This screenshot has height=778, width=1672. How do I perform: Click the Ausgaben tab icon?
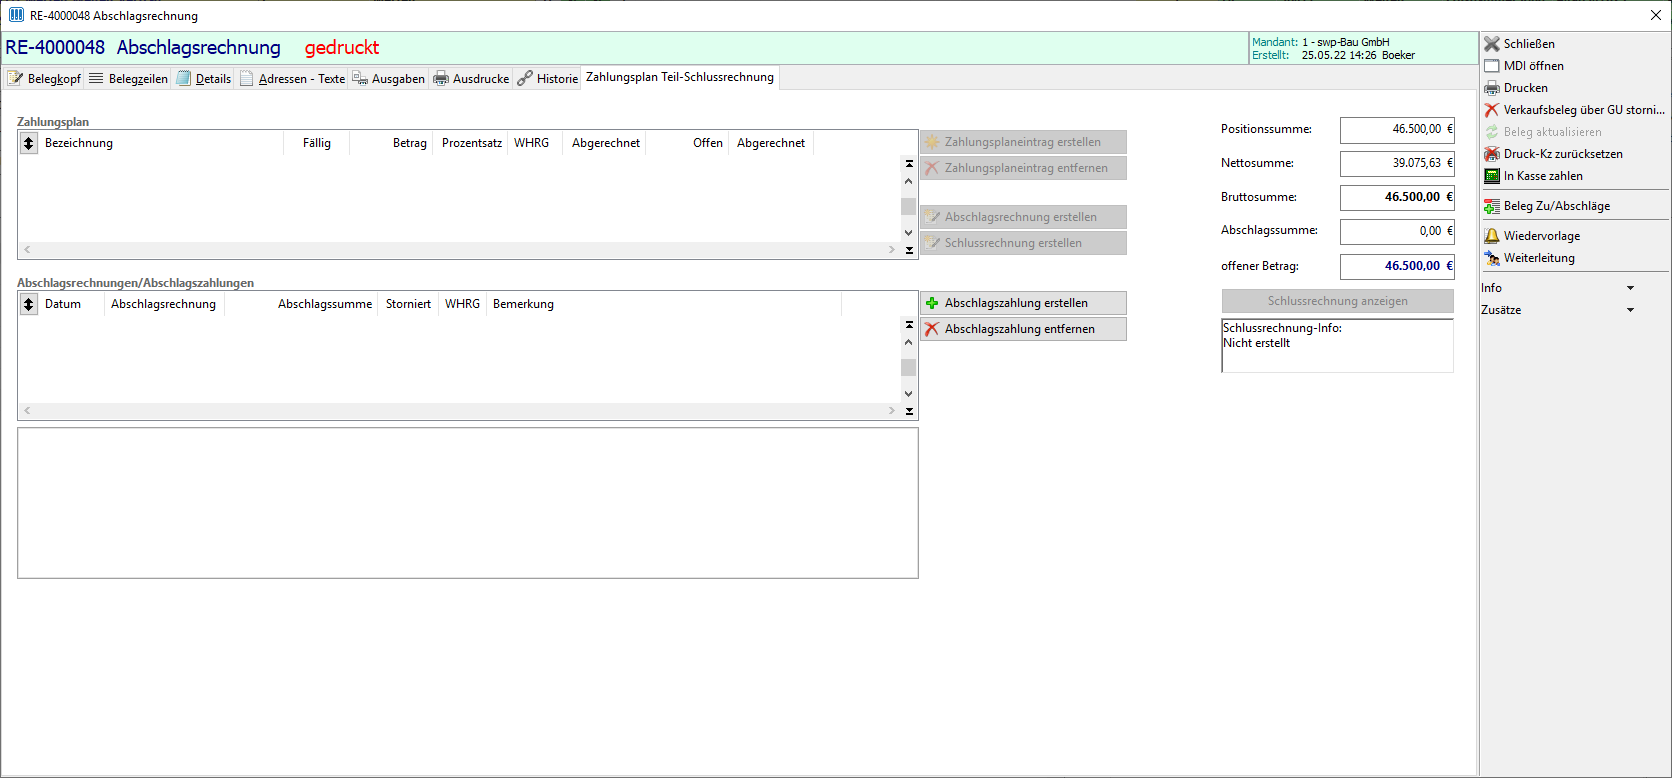pos(360,78)
